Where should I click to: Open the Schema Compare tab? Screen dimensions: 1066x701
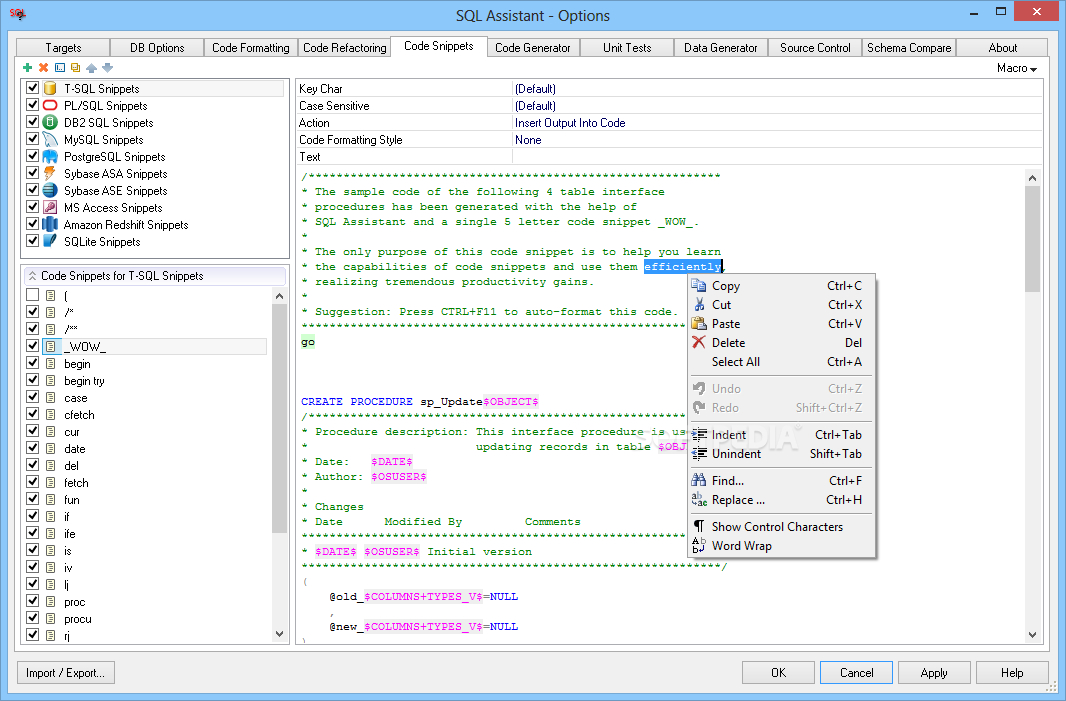(909, 48)
